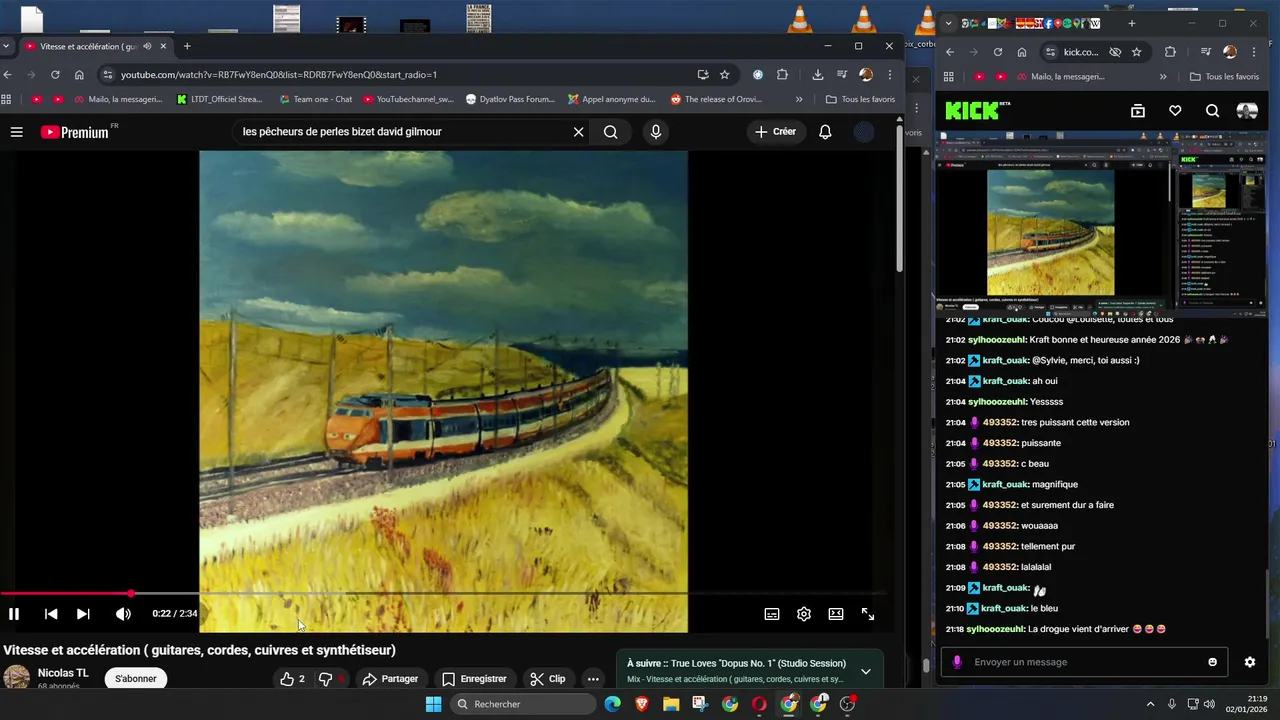Open Nicolas TL channel name link
The height and width of the screenshot is (720, 1280).
pyautogui.click(x=63, y=673)
